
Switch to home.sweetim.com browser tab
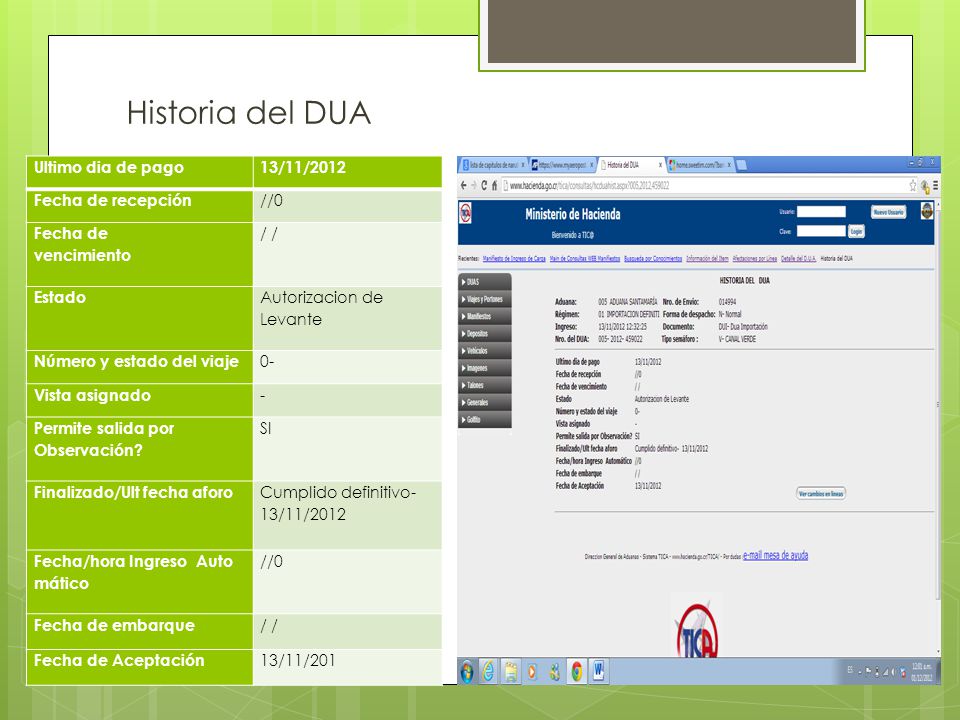click(701, 165)
